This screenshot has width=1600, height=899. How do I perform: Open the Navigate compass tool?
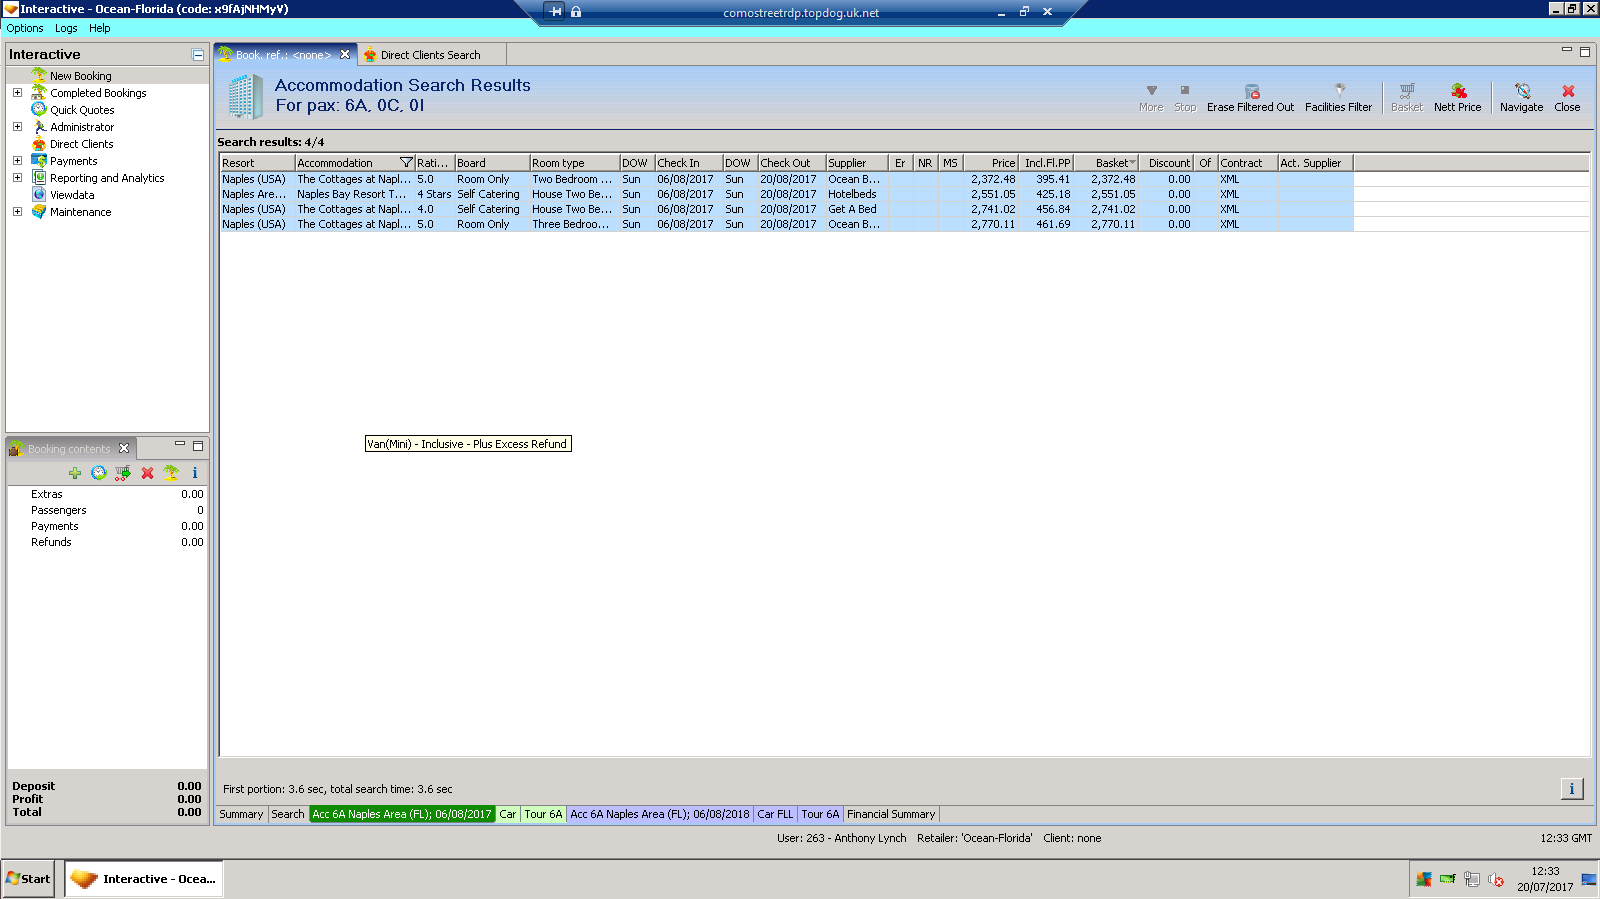1522,91
